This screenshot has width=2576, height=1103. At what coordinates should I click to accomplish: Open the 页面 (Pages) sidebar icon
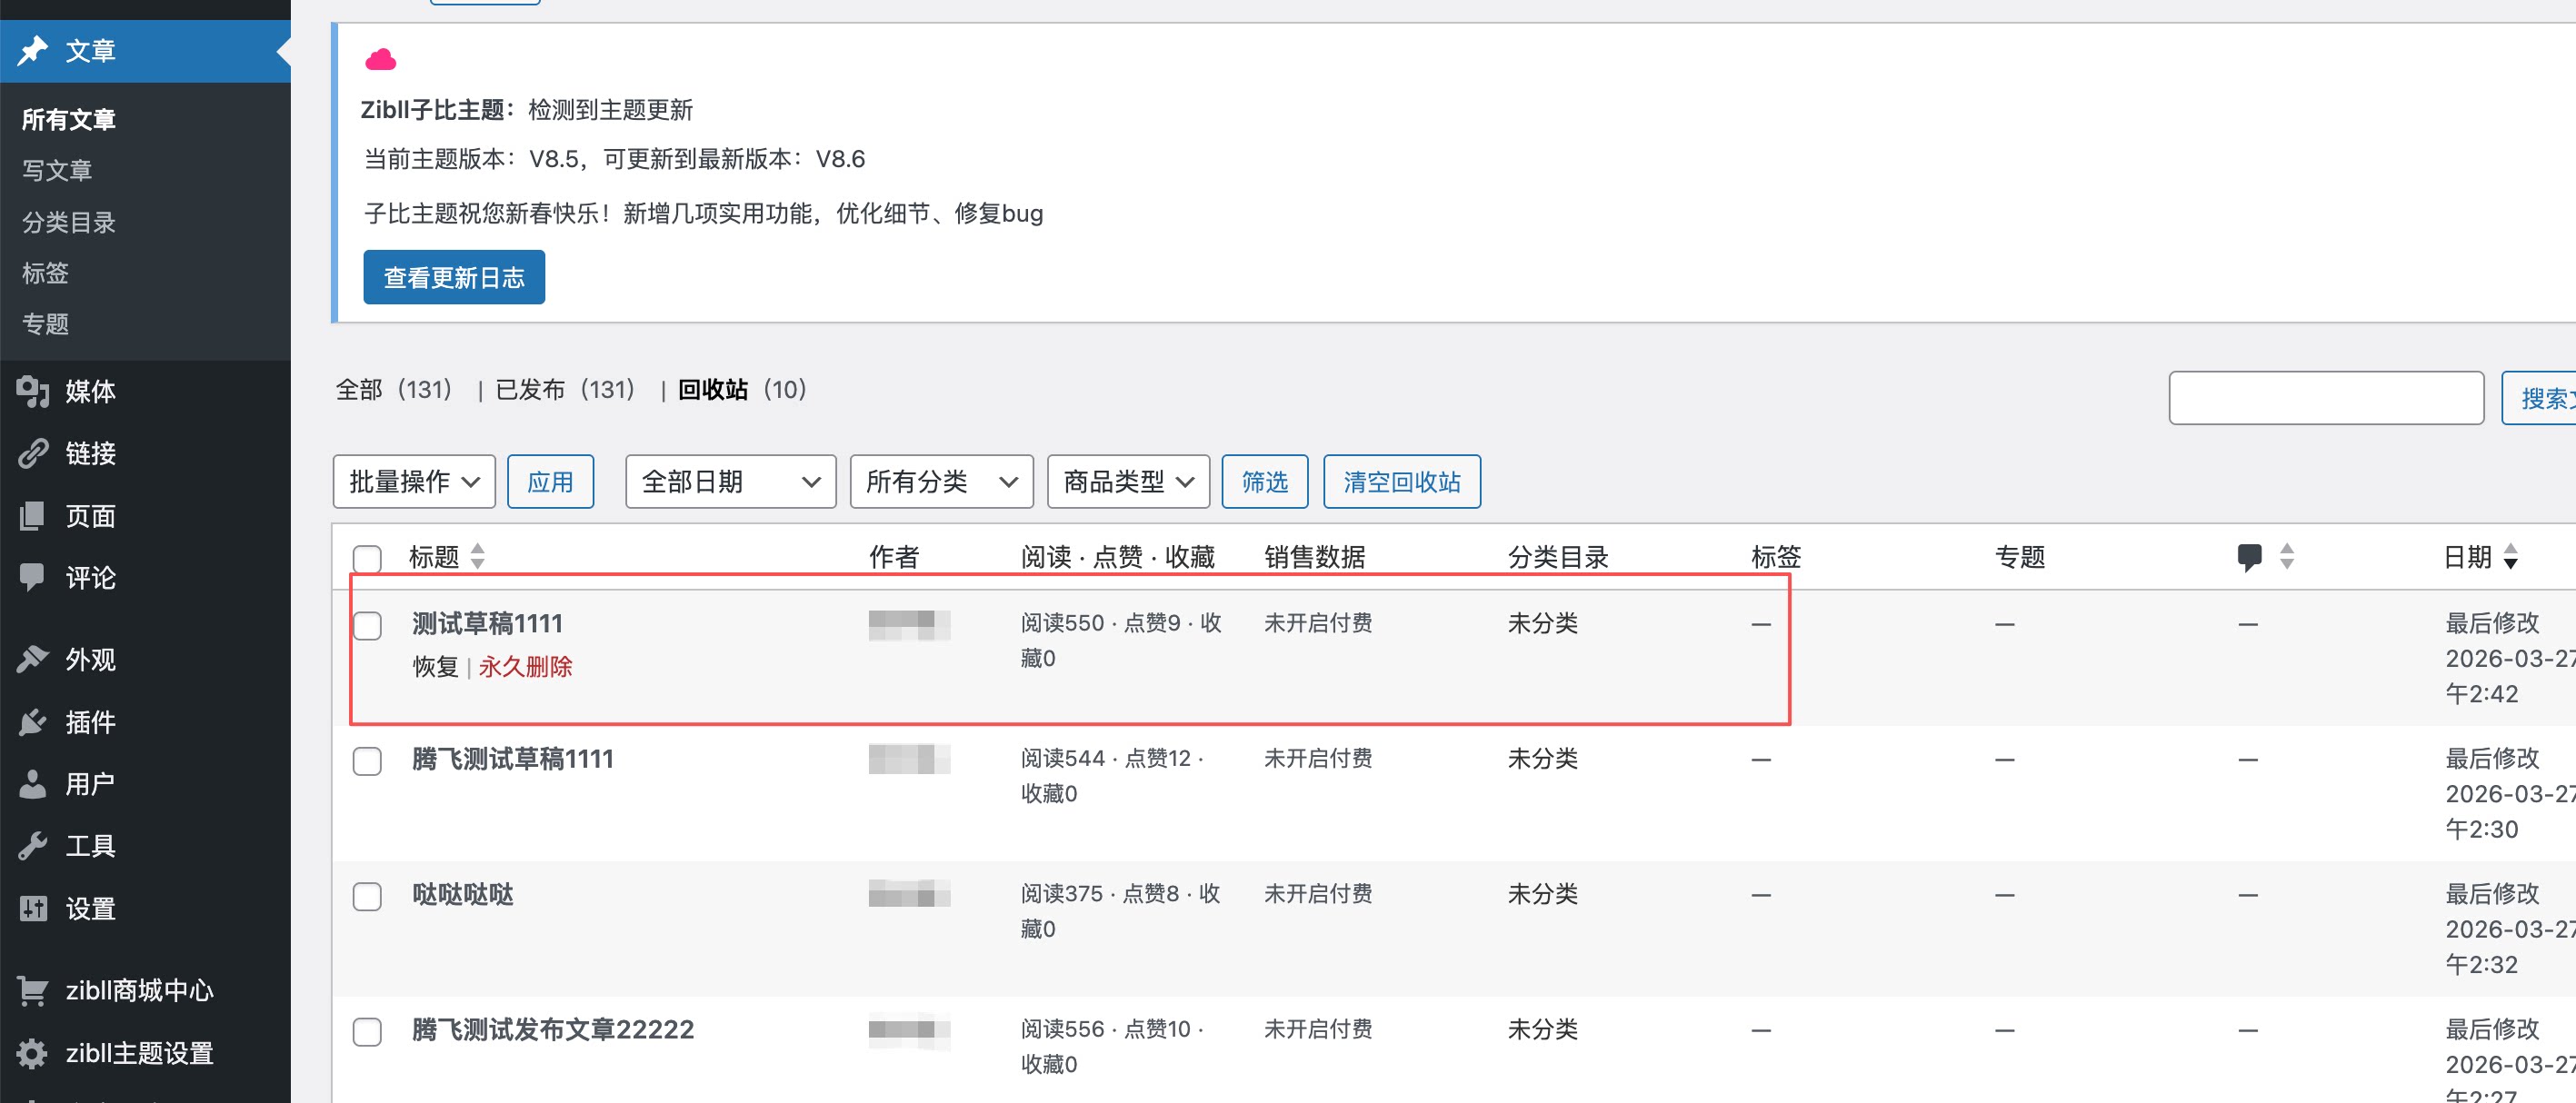[x=33, y=516]
